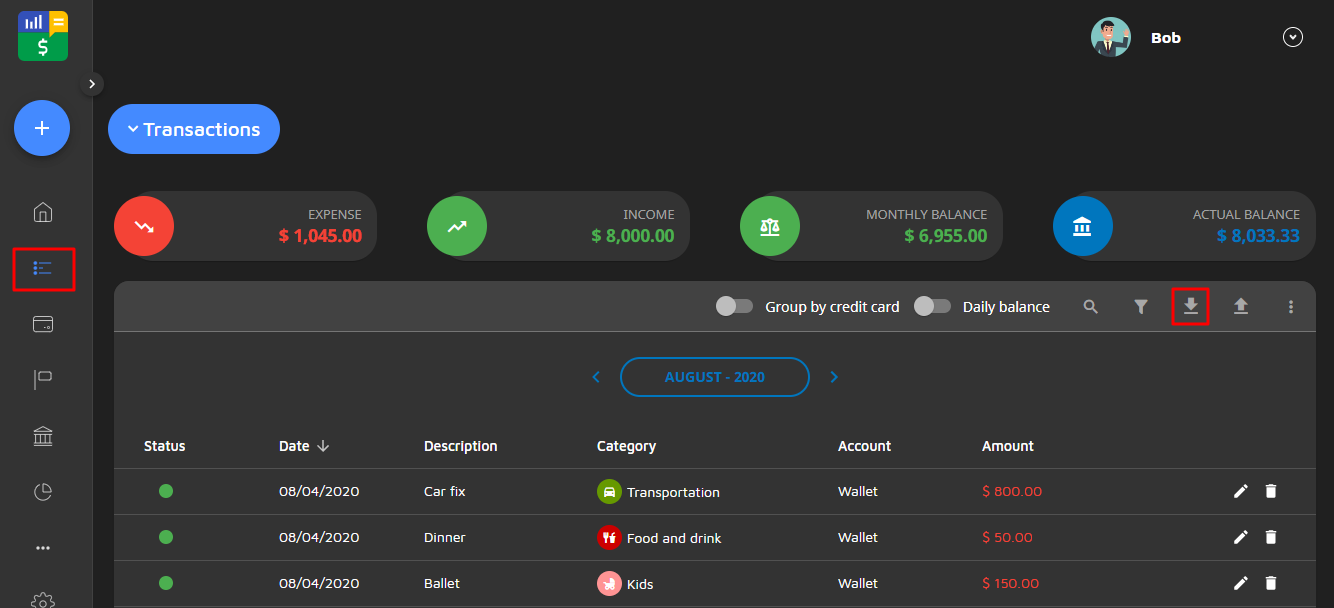The height and width of the screenshot is (608, 1334).
Task: Toggle Group by credit card switch
Action: point(734,307)
